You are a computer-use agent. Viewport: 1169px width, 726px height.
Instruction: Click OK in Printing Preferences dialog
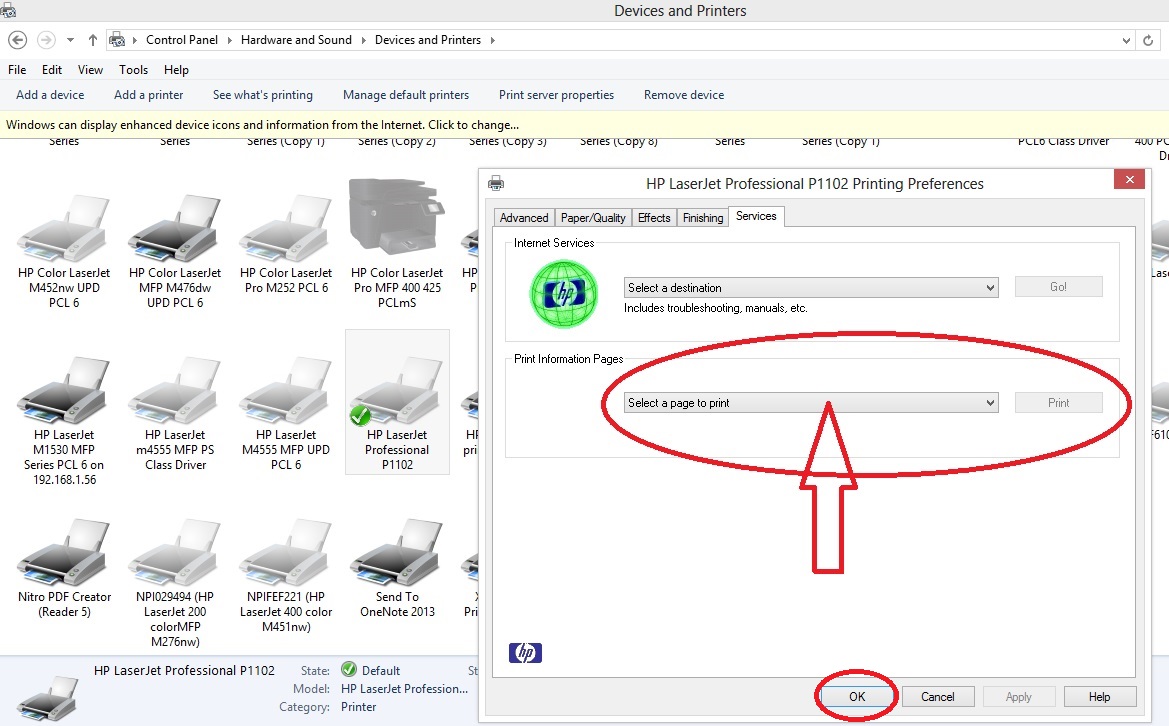tap(857, 697)
